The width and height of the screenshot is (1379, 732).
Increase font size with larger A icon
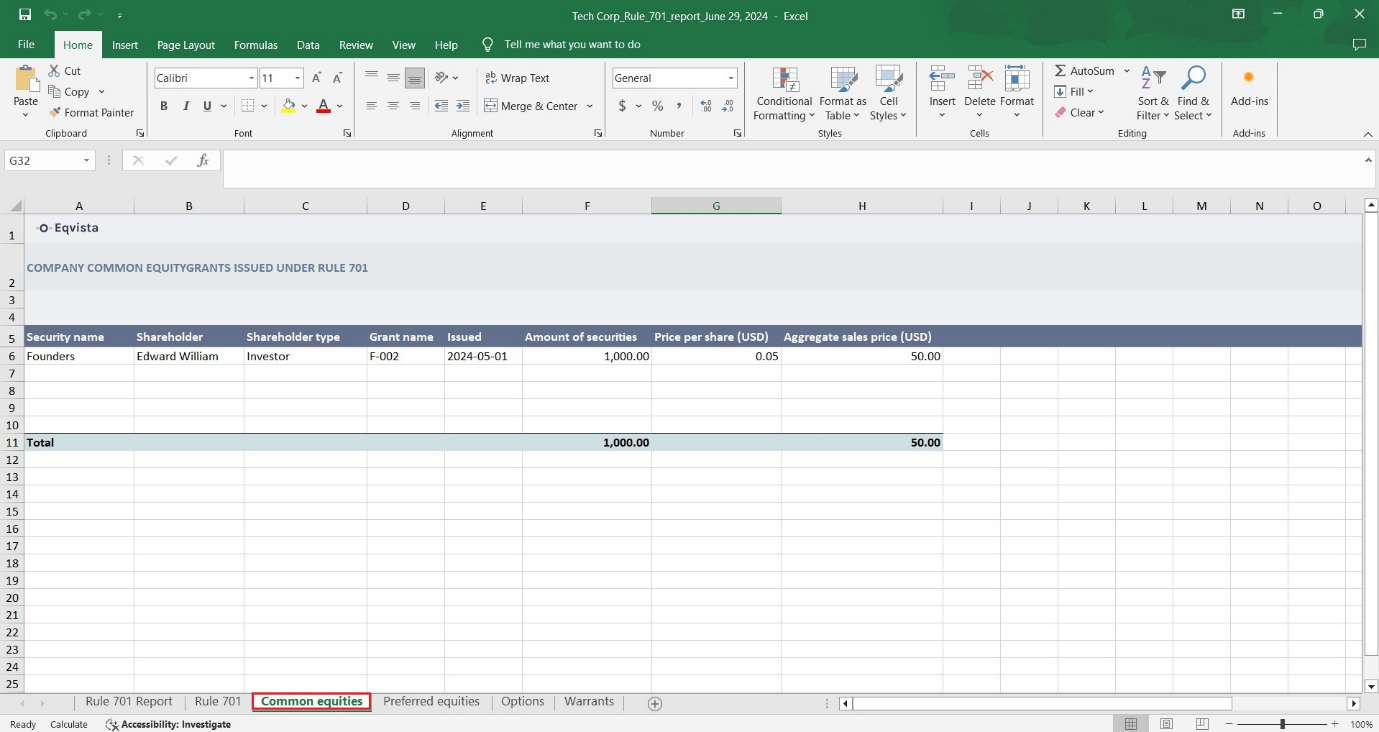click(x=317, y=78)
